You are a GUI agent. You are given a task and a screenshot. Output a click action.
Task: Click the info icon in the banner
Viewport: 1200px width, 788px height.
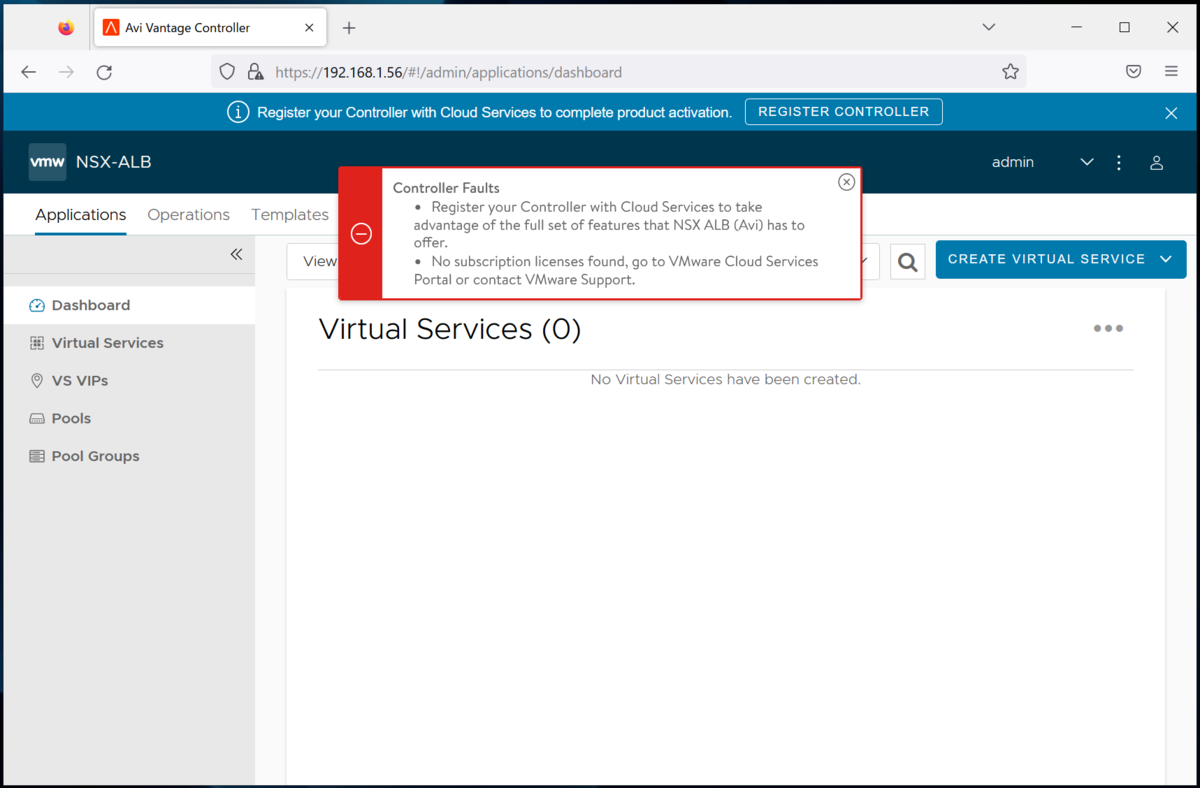pyautogui.click(x=238, y=112)
